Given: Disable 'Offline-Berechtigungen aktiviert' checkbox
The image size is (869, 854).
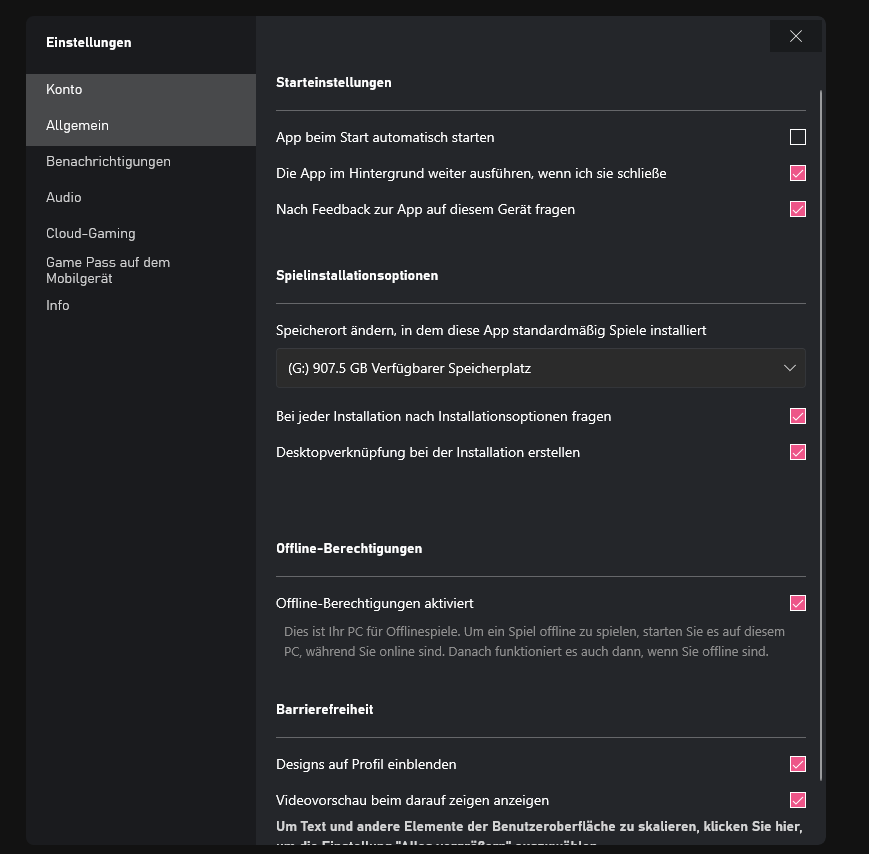Looking at the screenshot, I should pos(797,603).
